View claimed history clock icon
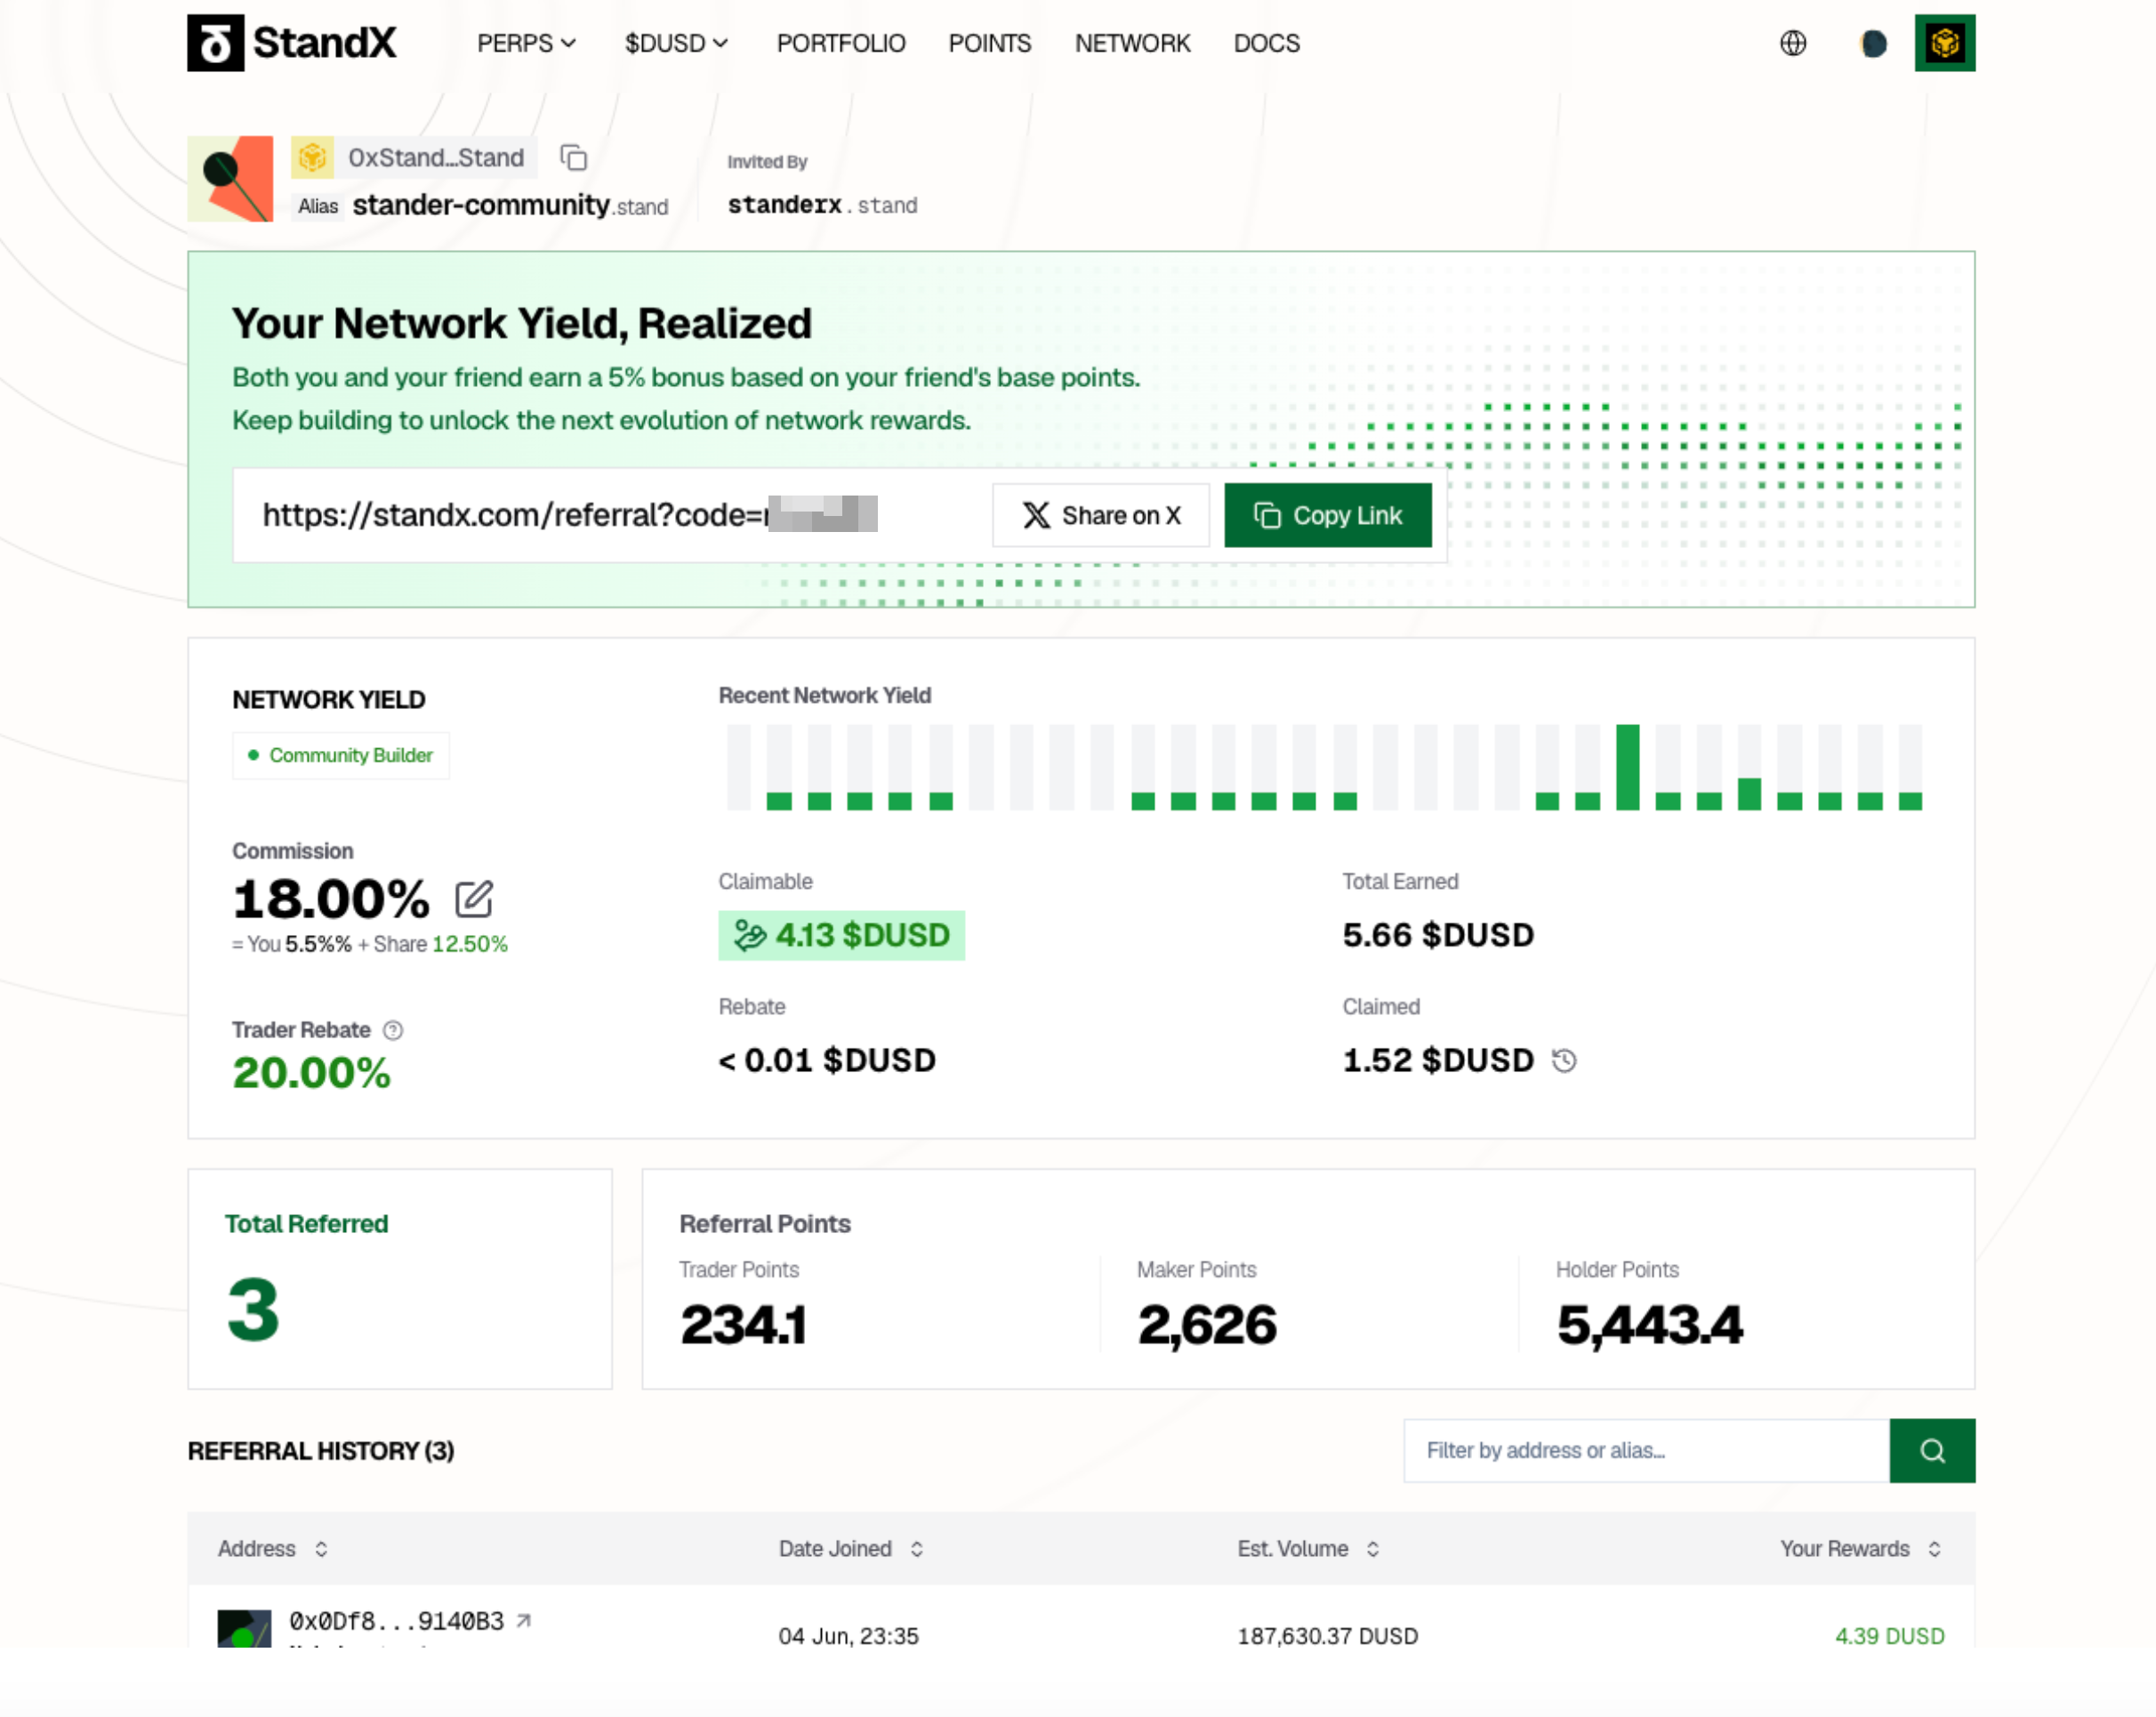 [x=1564, y=1060]
